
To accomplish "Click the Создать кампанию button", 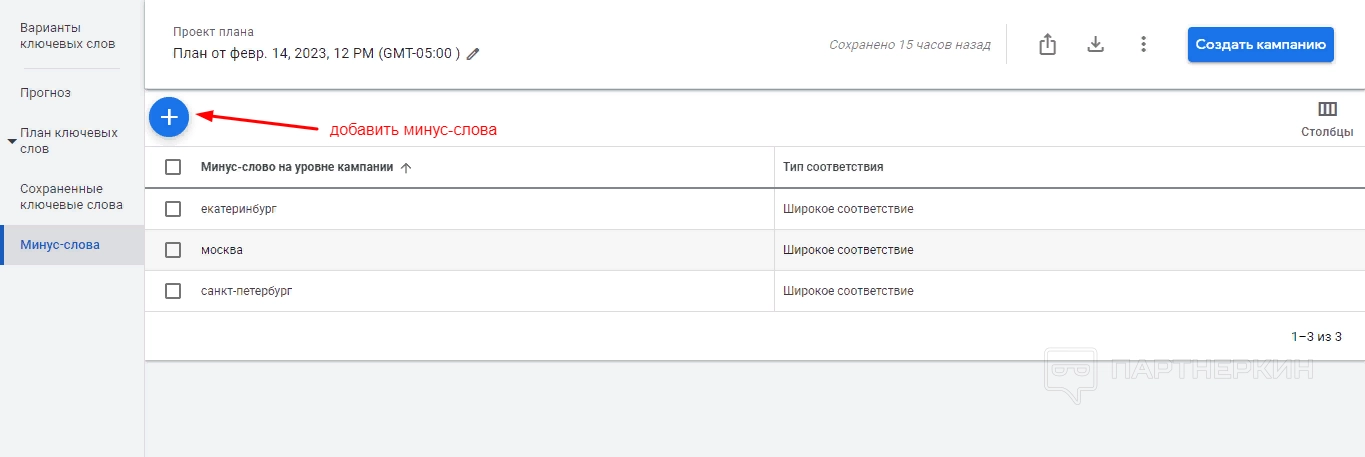I will tap(1260, 45).
